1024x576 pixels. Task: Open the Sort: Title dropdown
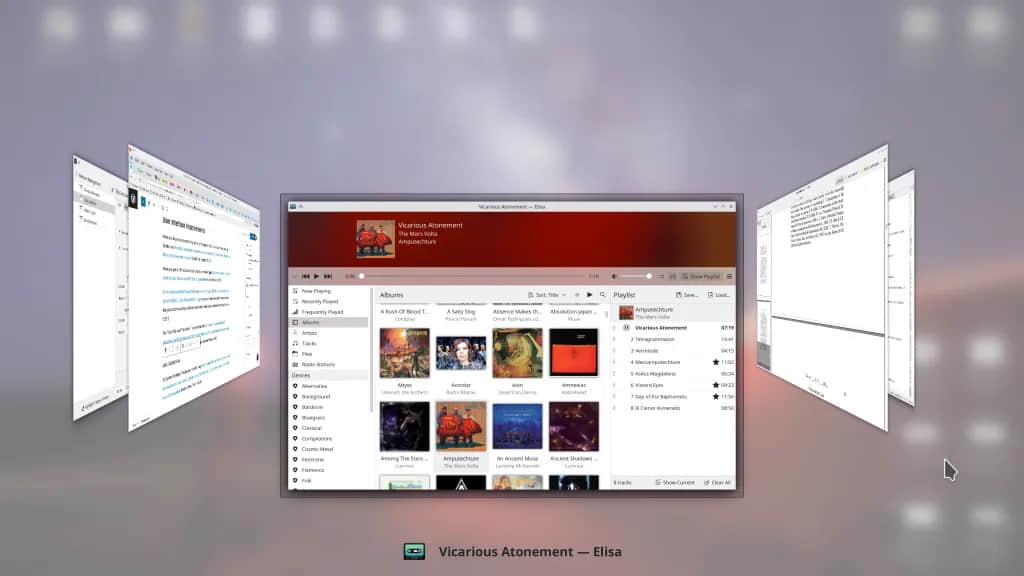point(547,295)
